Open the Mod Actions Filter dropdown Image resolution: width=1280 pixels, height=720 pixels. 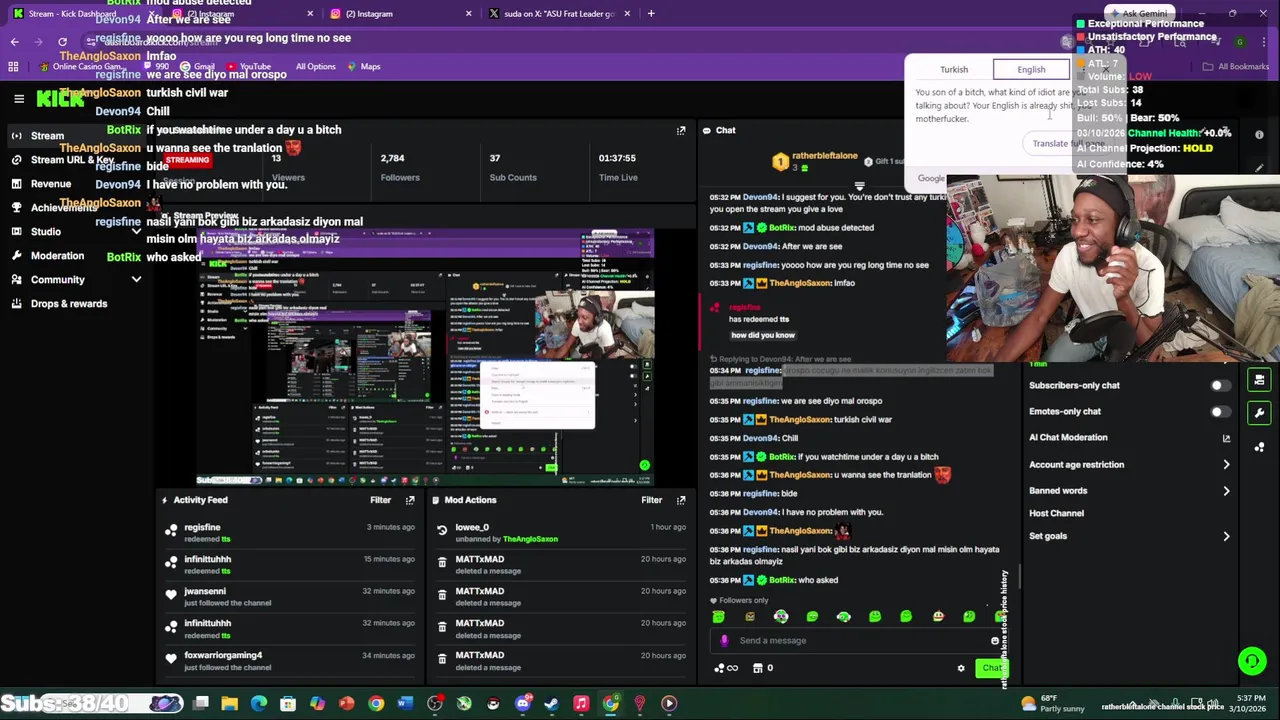pos(651,500)
